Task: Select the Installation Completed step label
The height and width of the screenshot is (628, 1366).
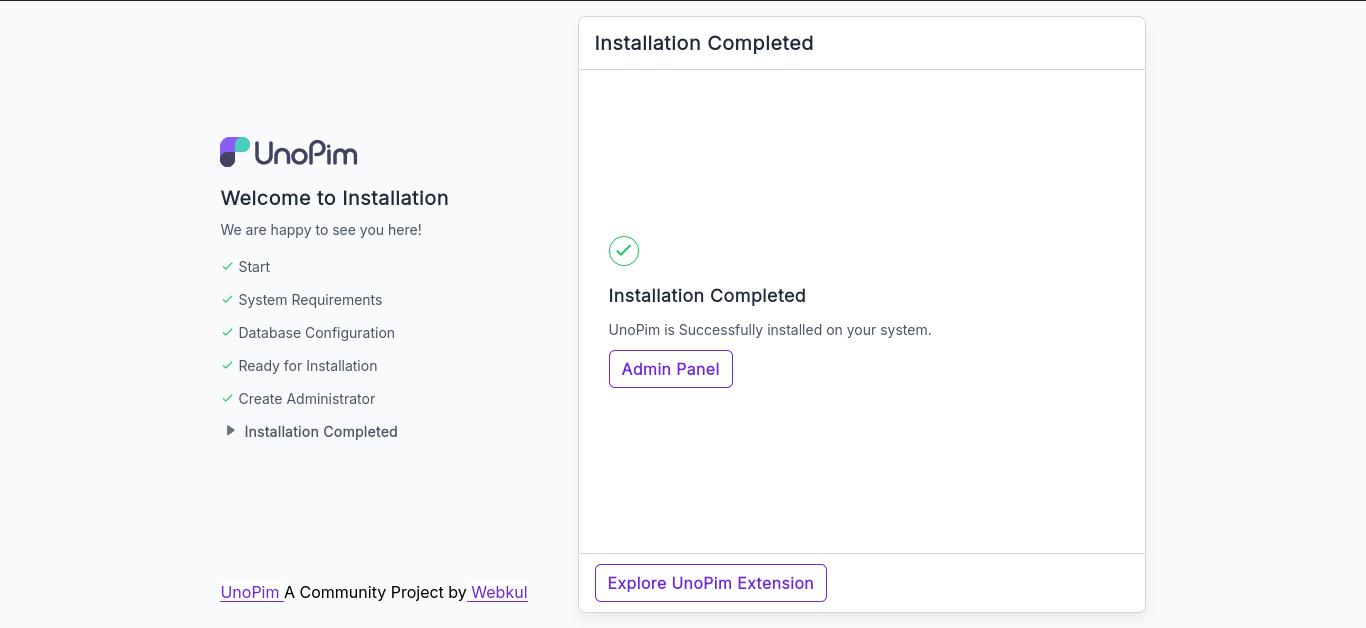Action: pyautogui.click(x=321, y=432)
